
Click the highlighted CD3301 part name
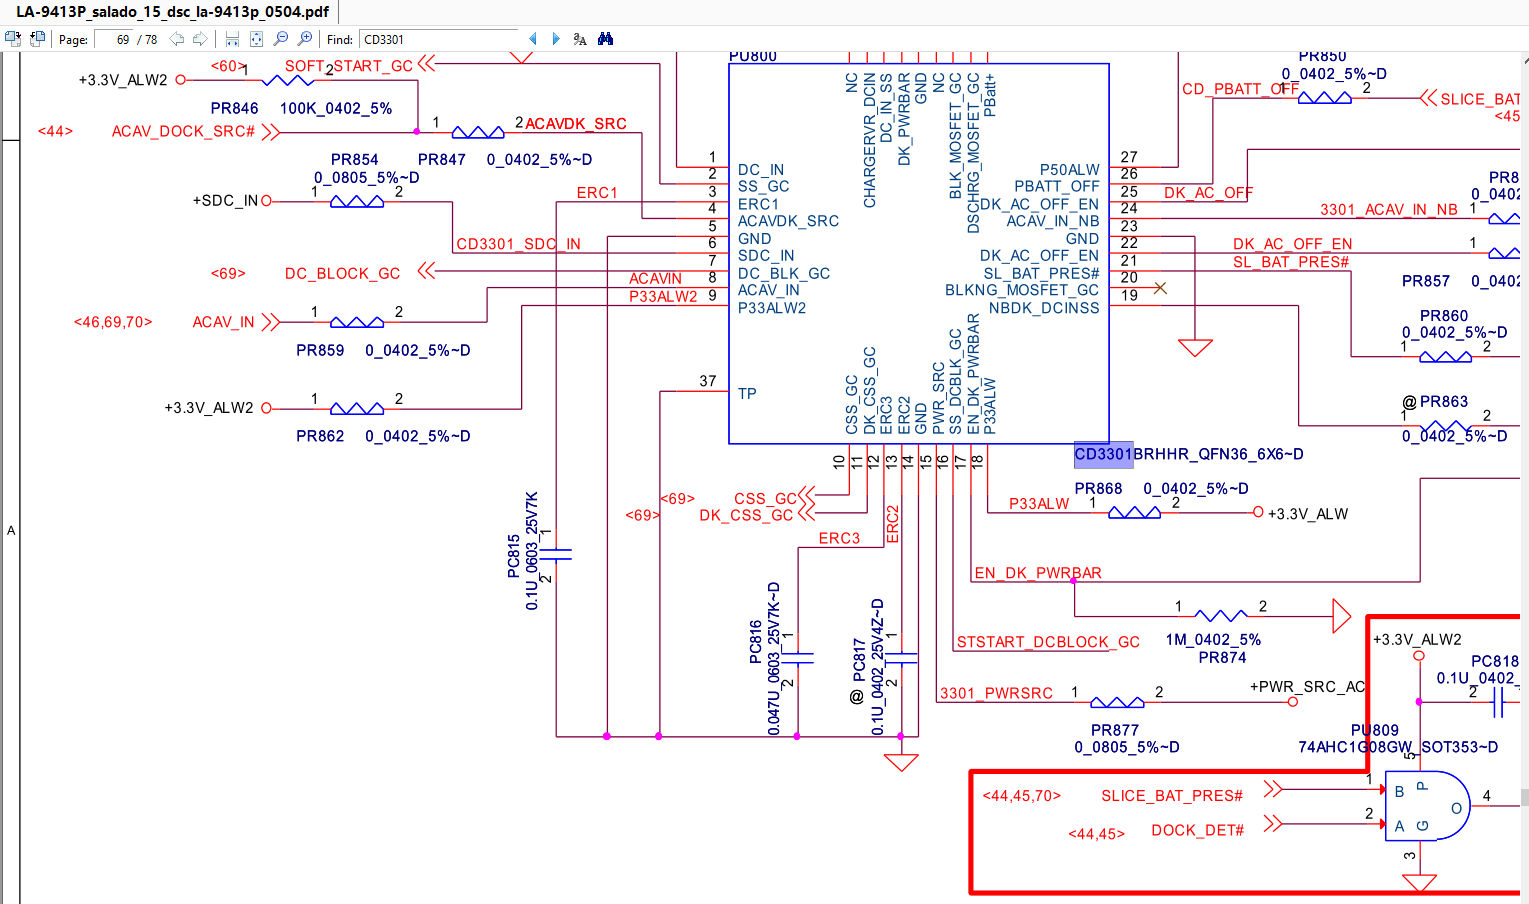pyautogui.click(x=1103, y=454)
